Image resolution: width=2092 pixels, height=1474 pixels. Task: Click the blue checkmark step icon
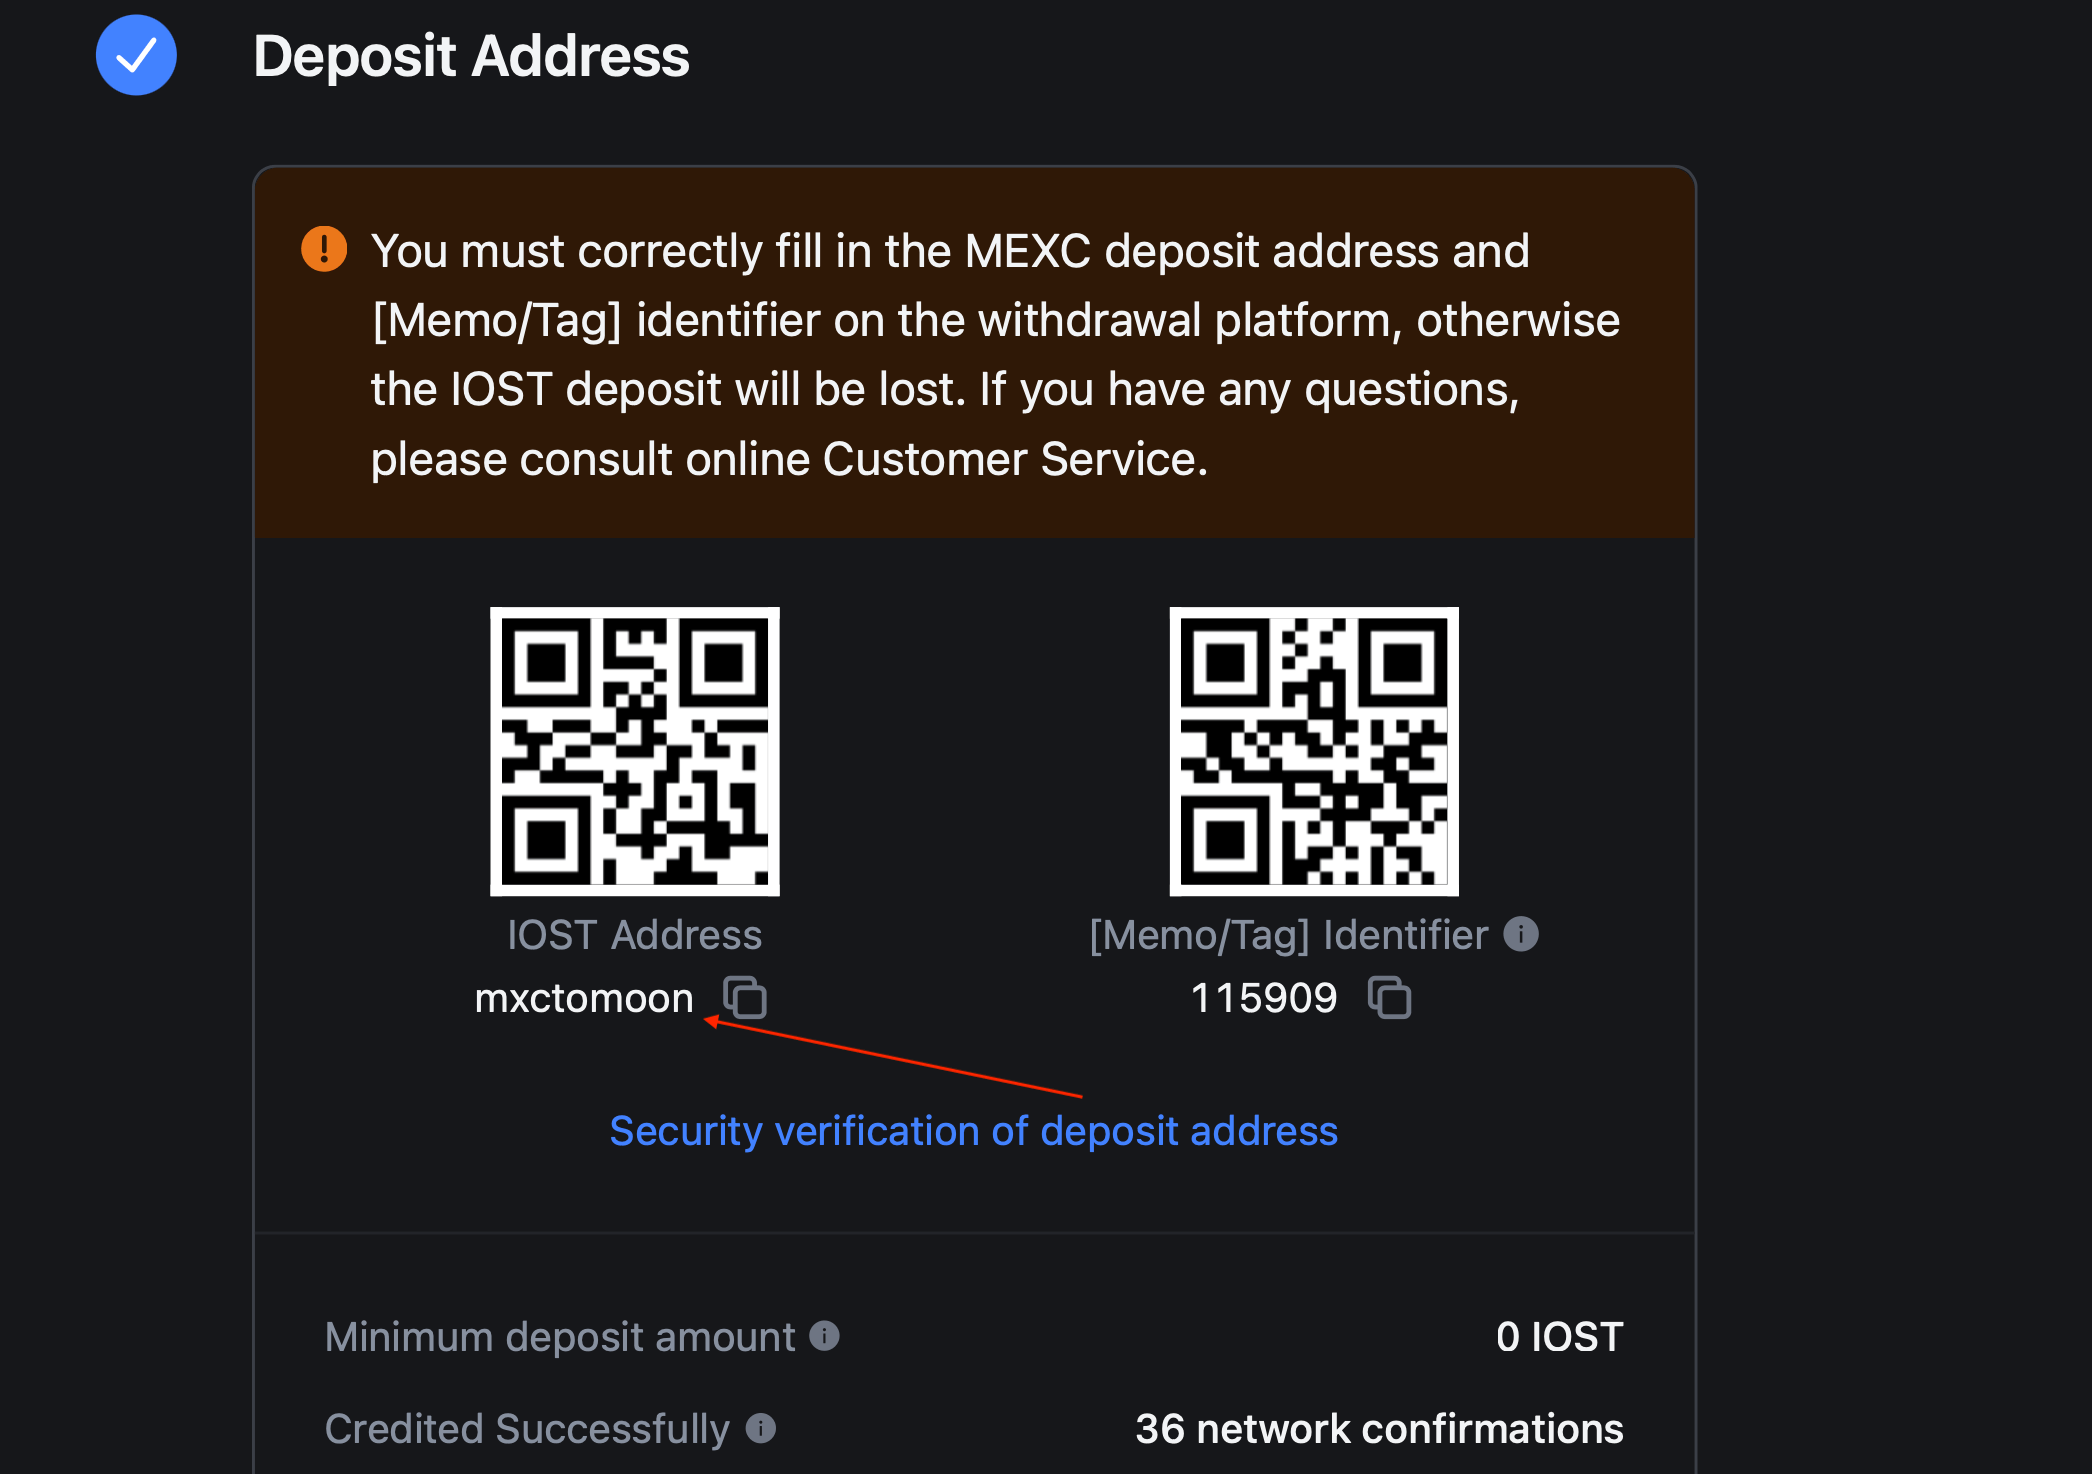point(136,55)
